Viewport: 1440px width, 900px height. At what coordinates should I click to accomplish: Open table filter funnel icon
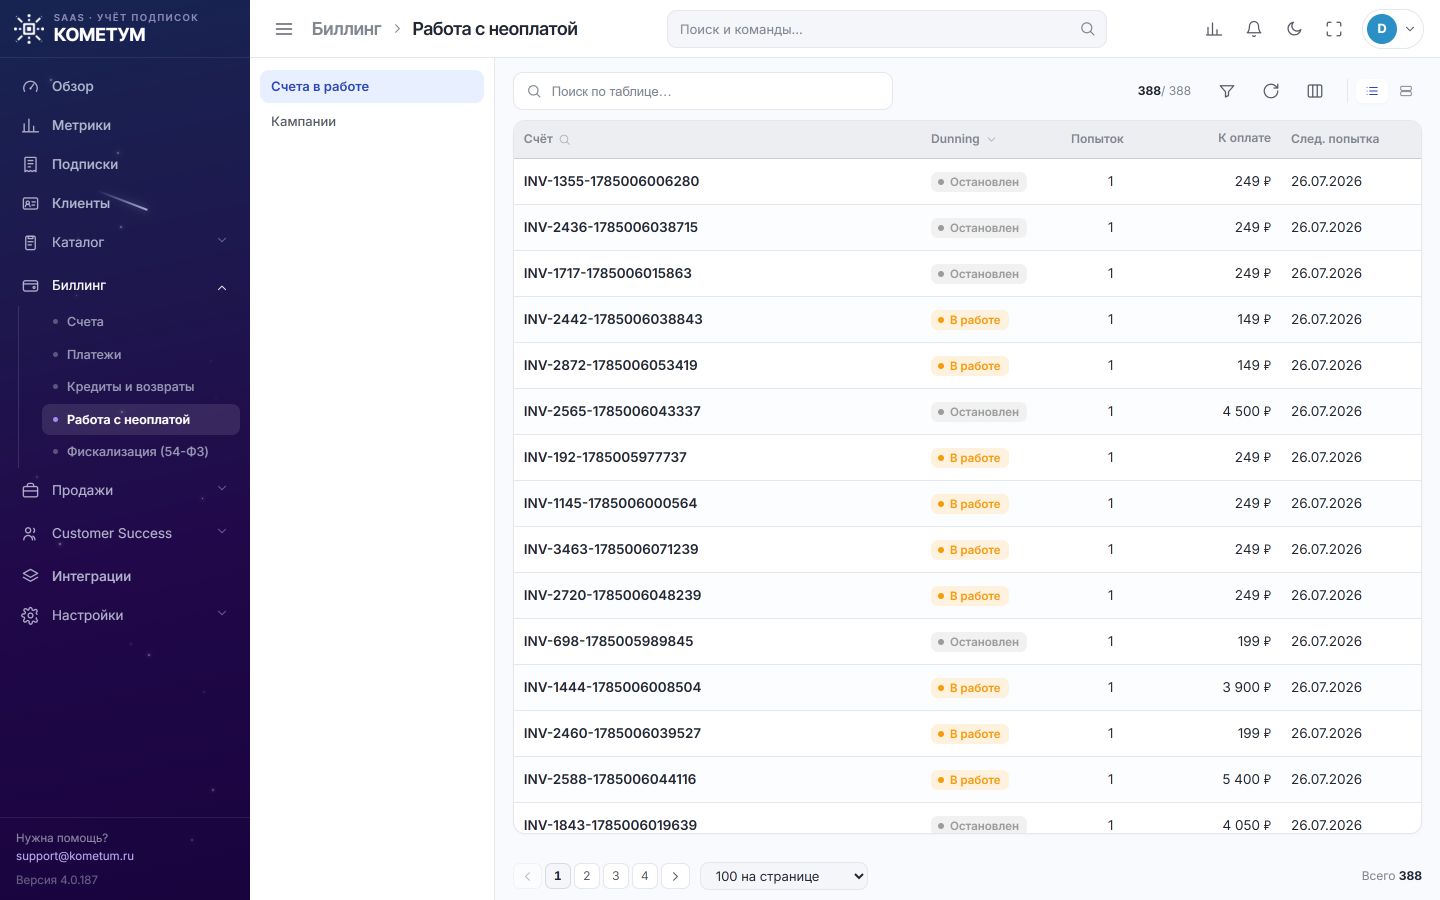click(x=1227, y=91)
